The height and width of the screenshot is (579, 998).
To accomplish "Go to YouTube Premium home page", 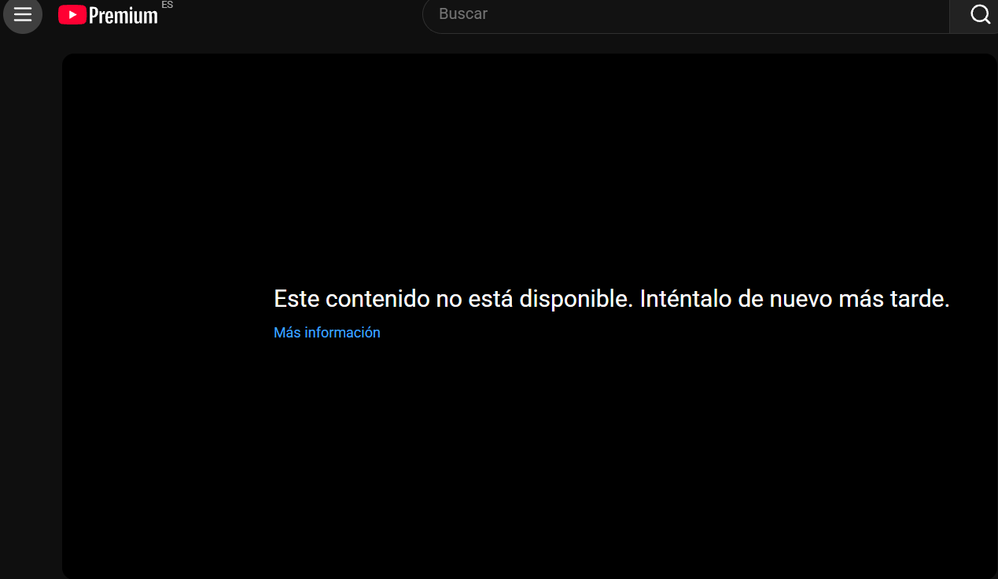I will [x=108, y=15].
